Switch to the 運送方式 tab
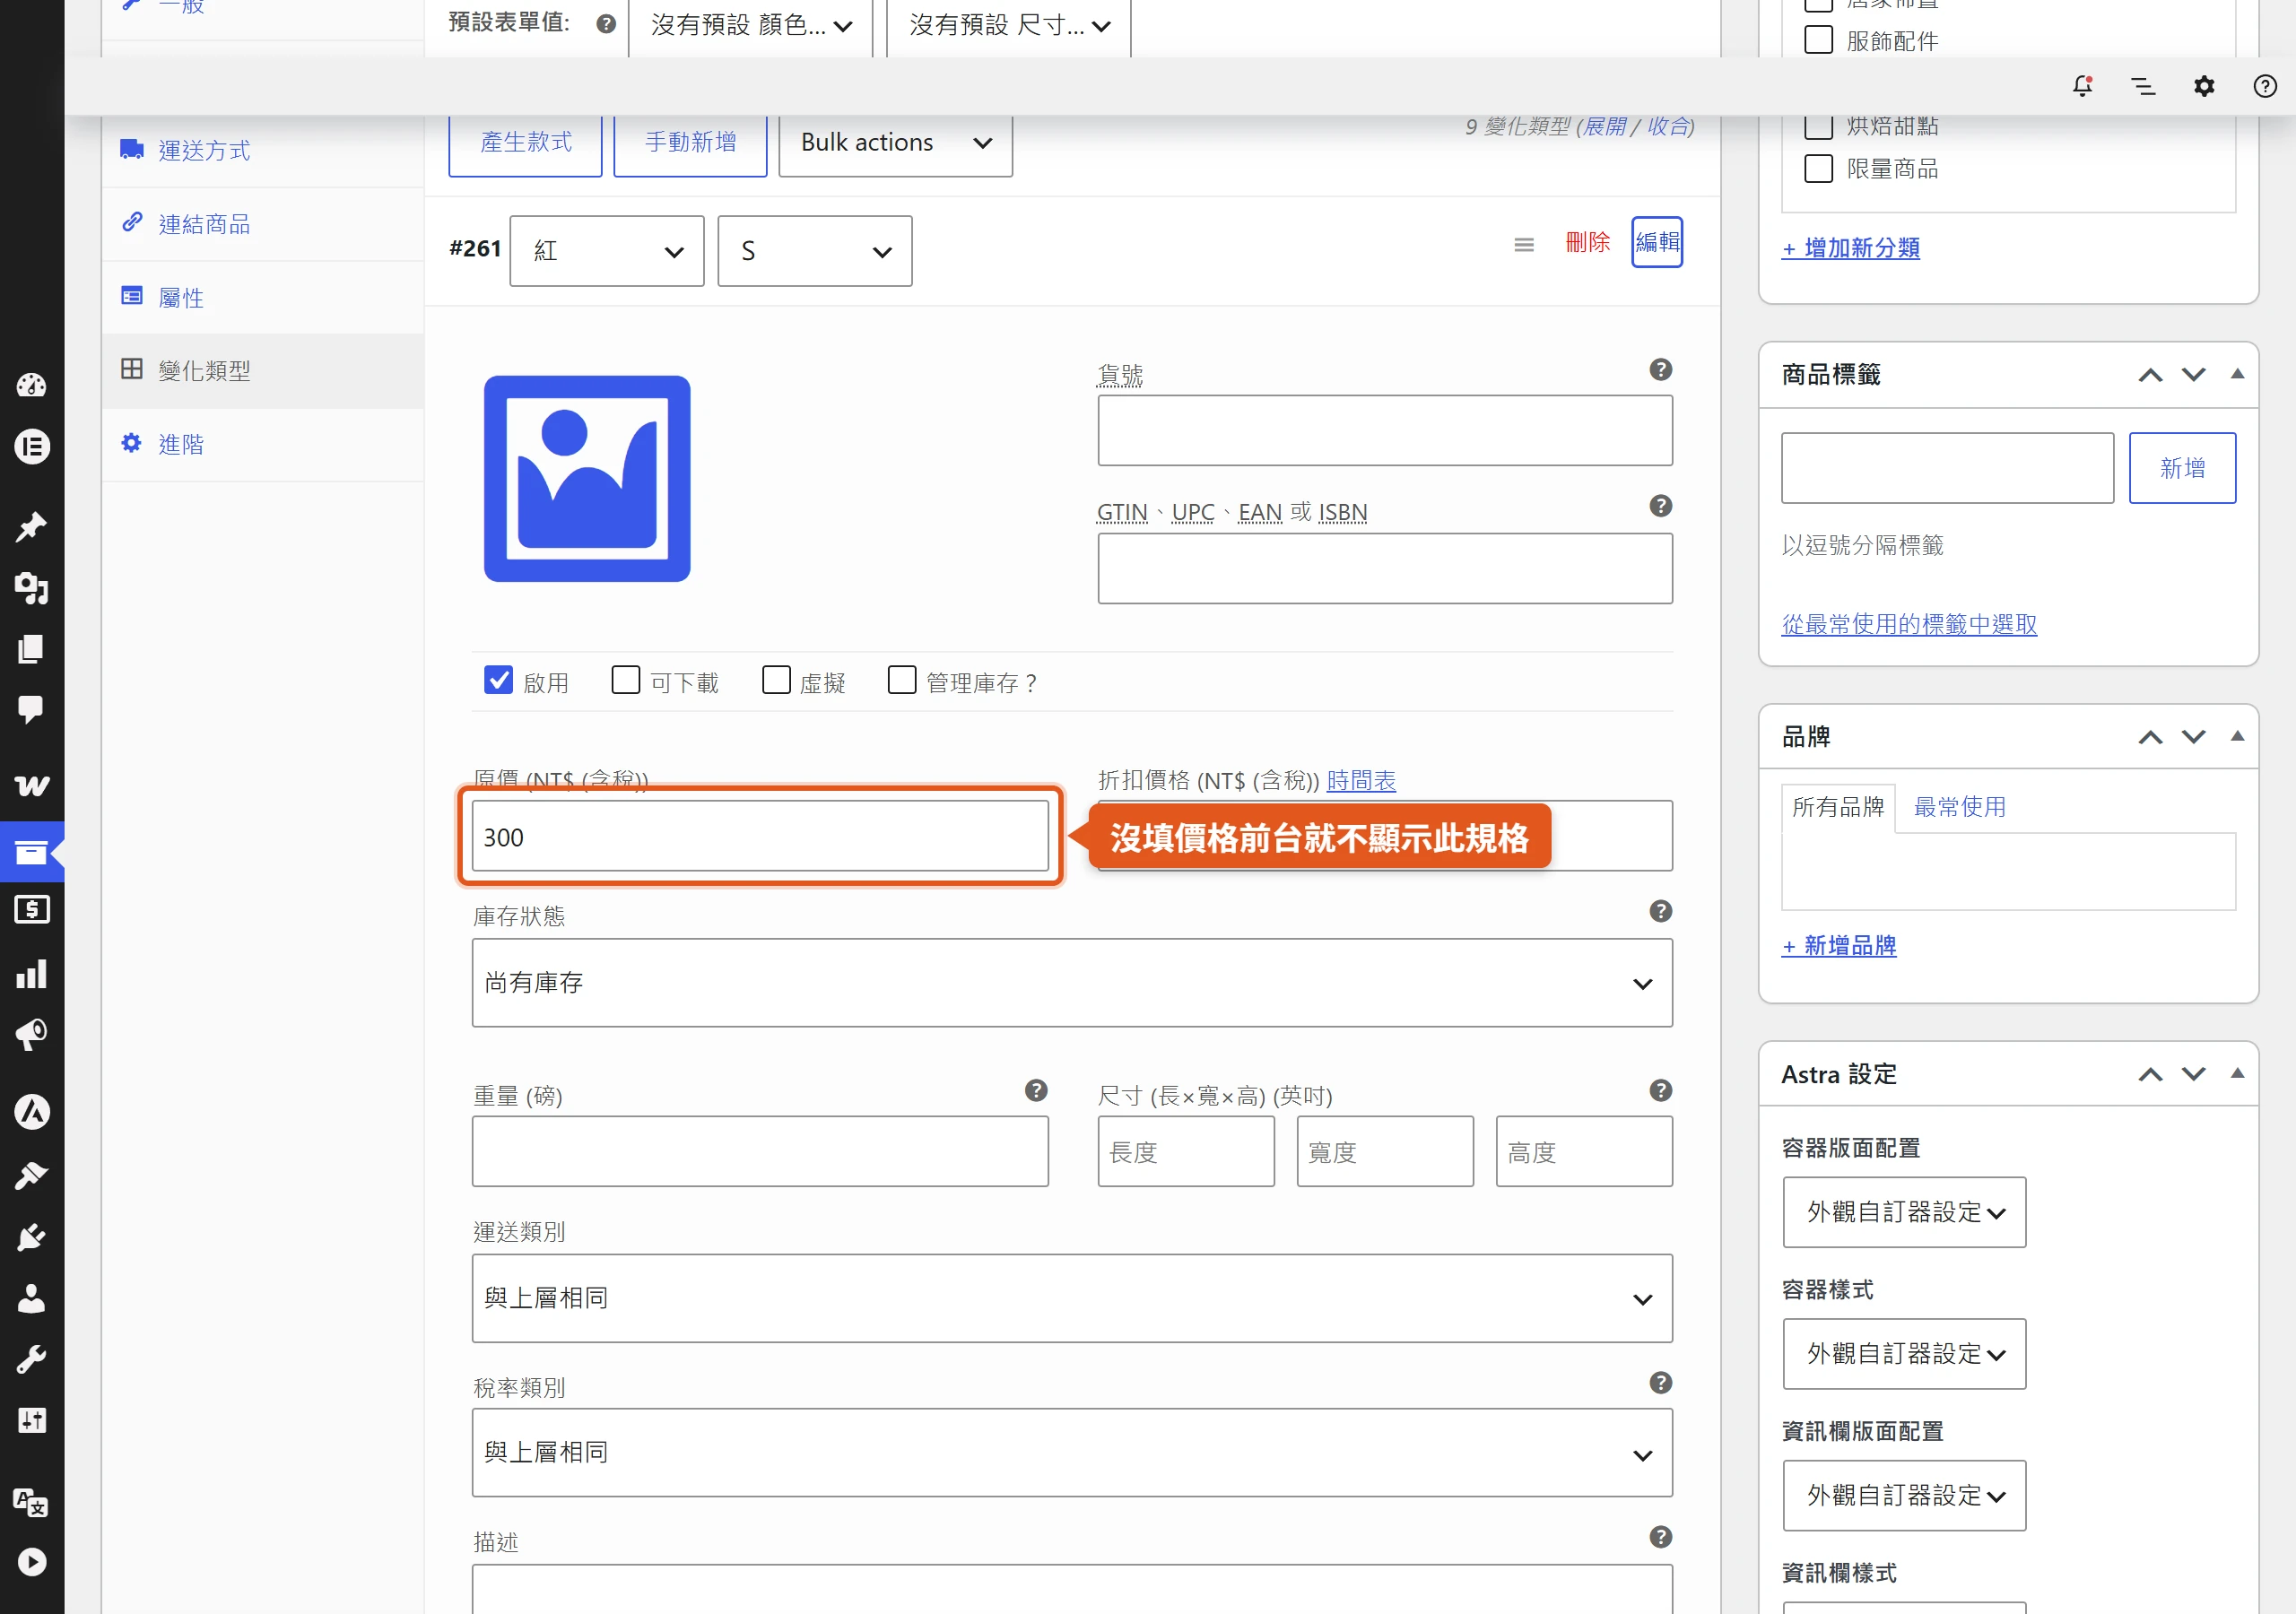 pyautogui.click(x=262, y=151)
